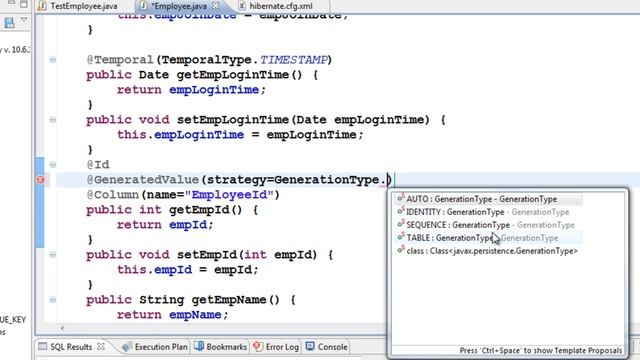This screenshot has height=360, width=640.
Task: Click the @GeneratedValue annotation text
Action: pyautogui.click(x=142, y=180)
